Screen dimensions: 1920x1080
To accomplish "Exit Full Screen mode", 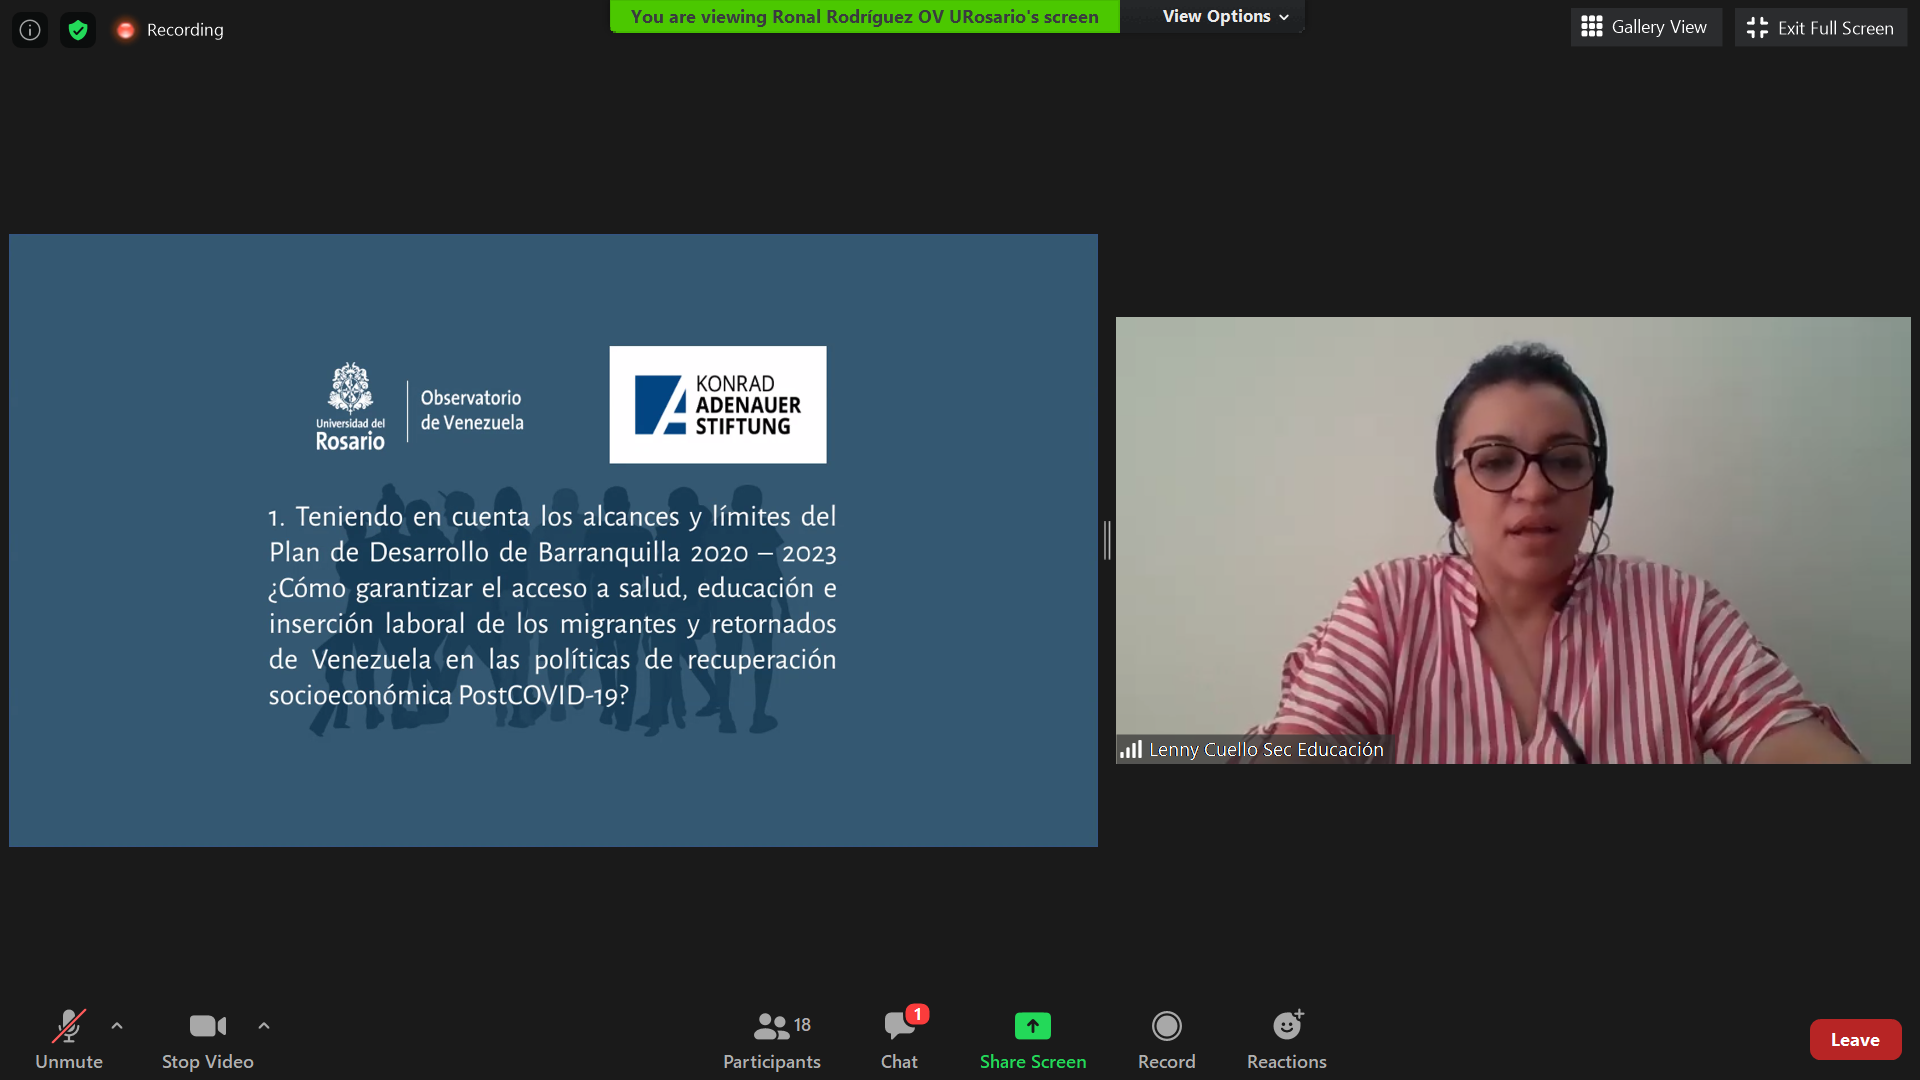I will [1820, 28].
